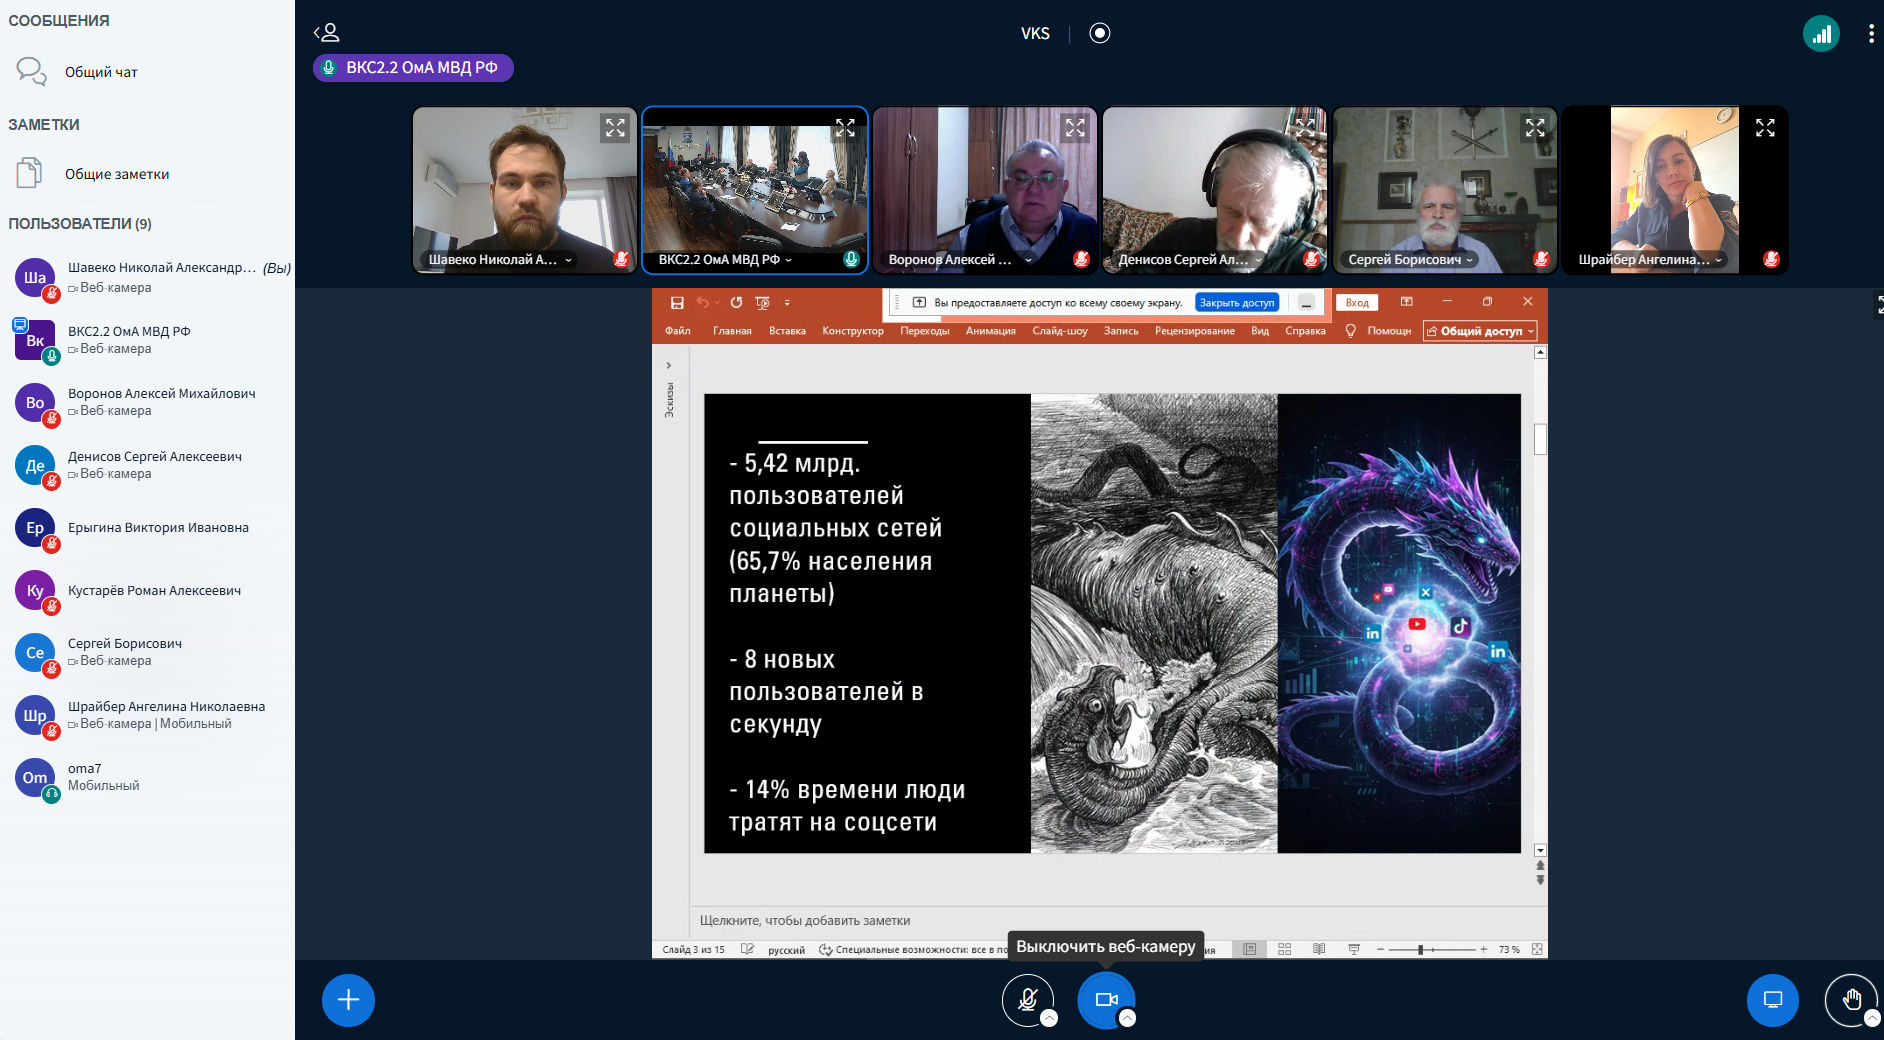Screen dimensions: 1884x1040
Task: Click the recording indicator icon next to VKS
Action: pyautogui.click(x=1099, y=33)
